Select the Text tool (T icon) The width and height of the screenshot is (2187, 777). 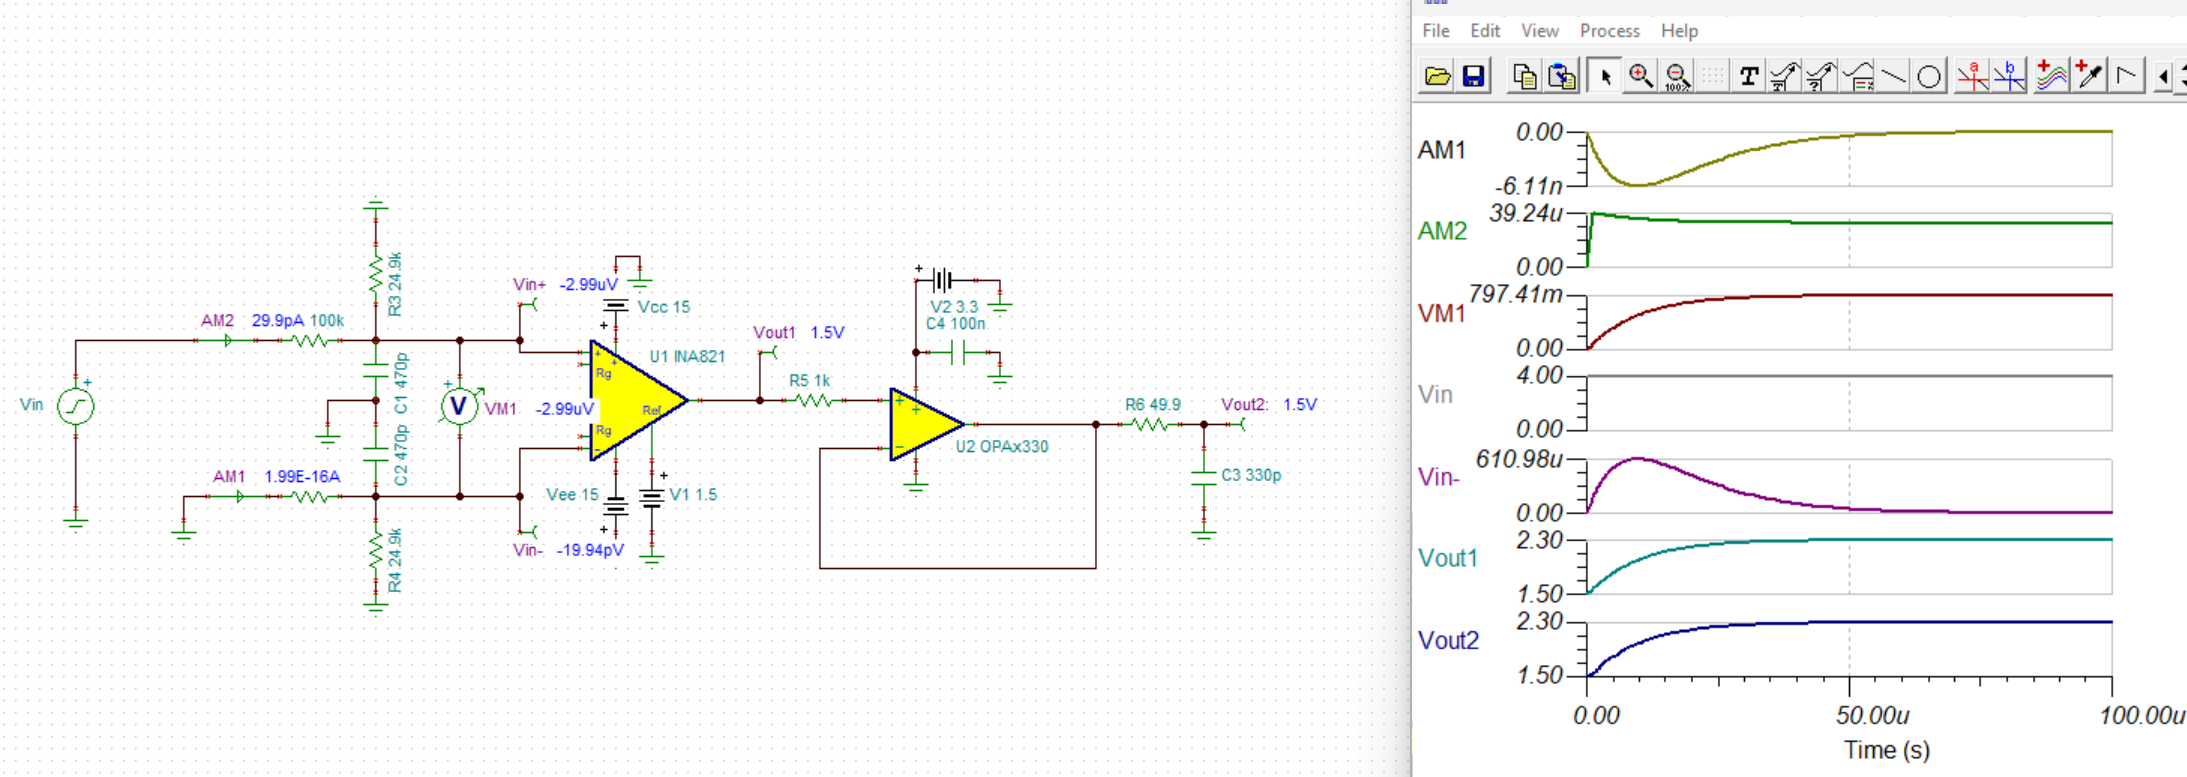[x=1749, y=76]
